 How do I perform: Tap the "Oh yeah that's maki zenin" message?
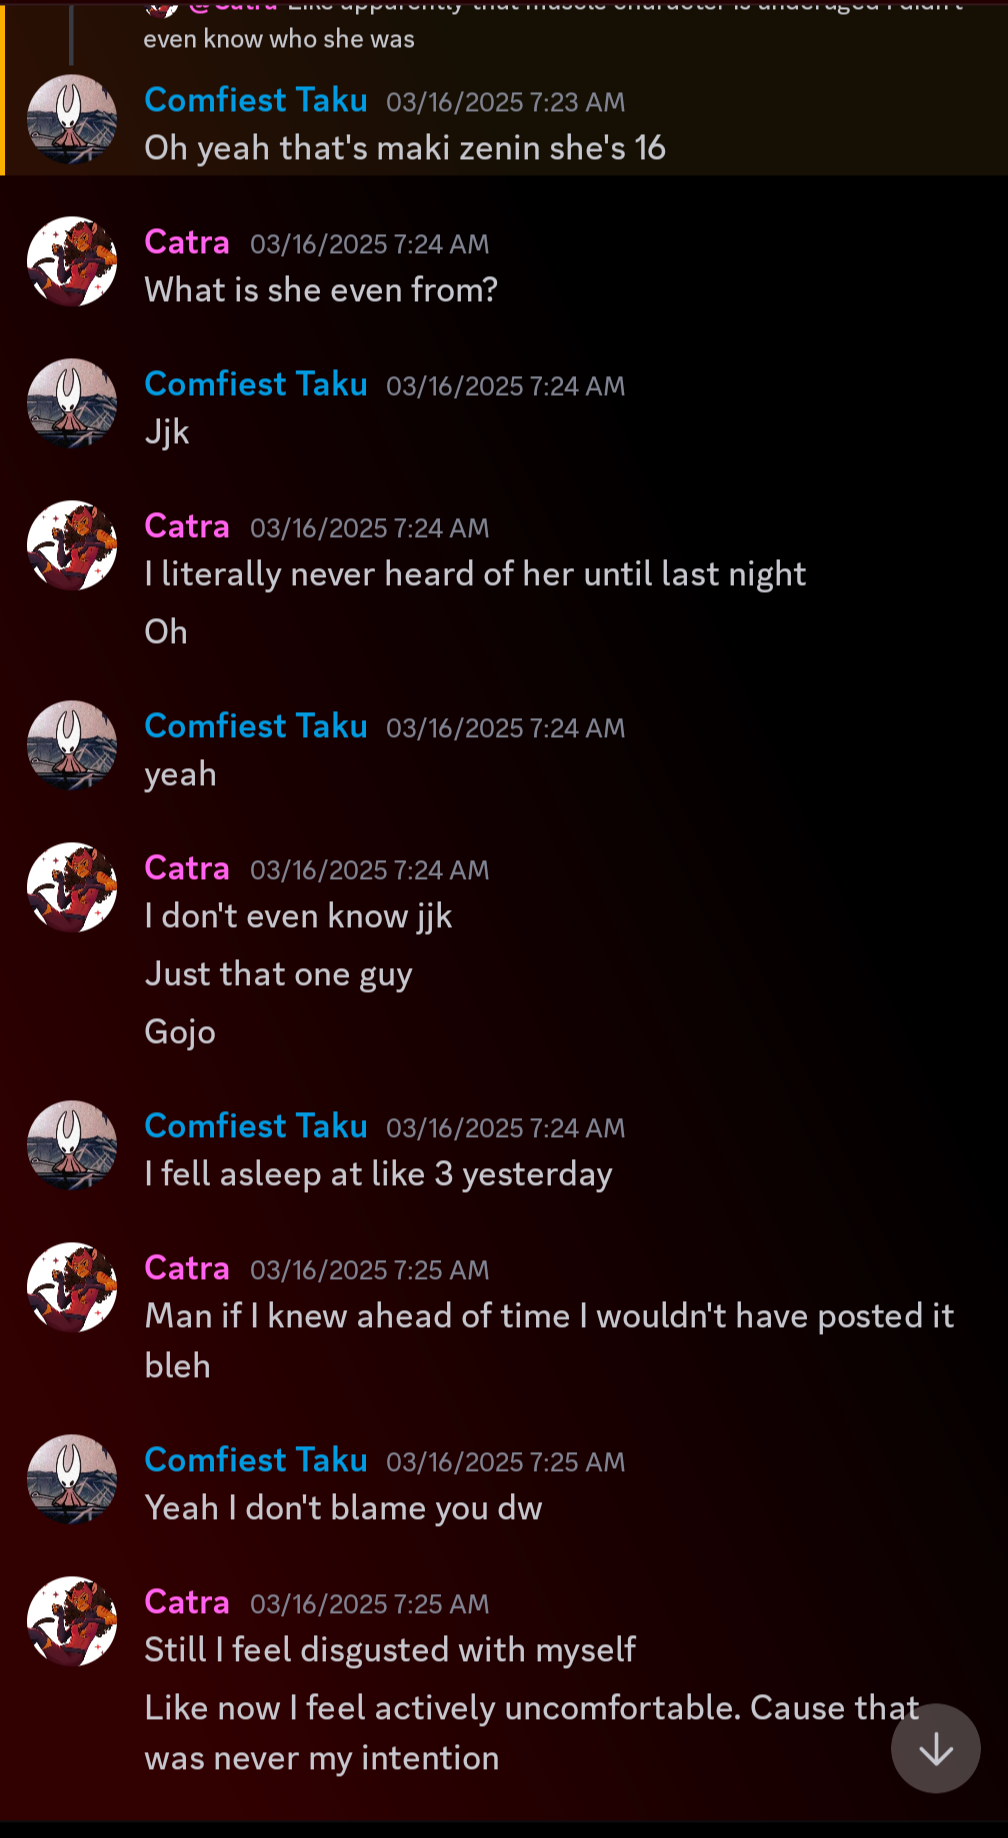(x=405, y=148)
